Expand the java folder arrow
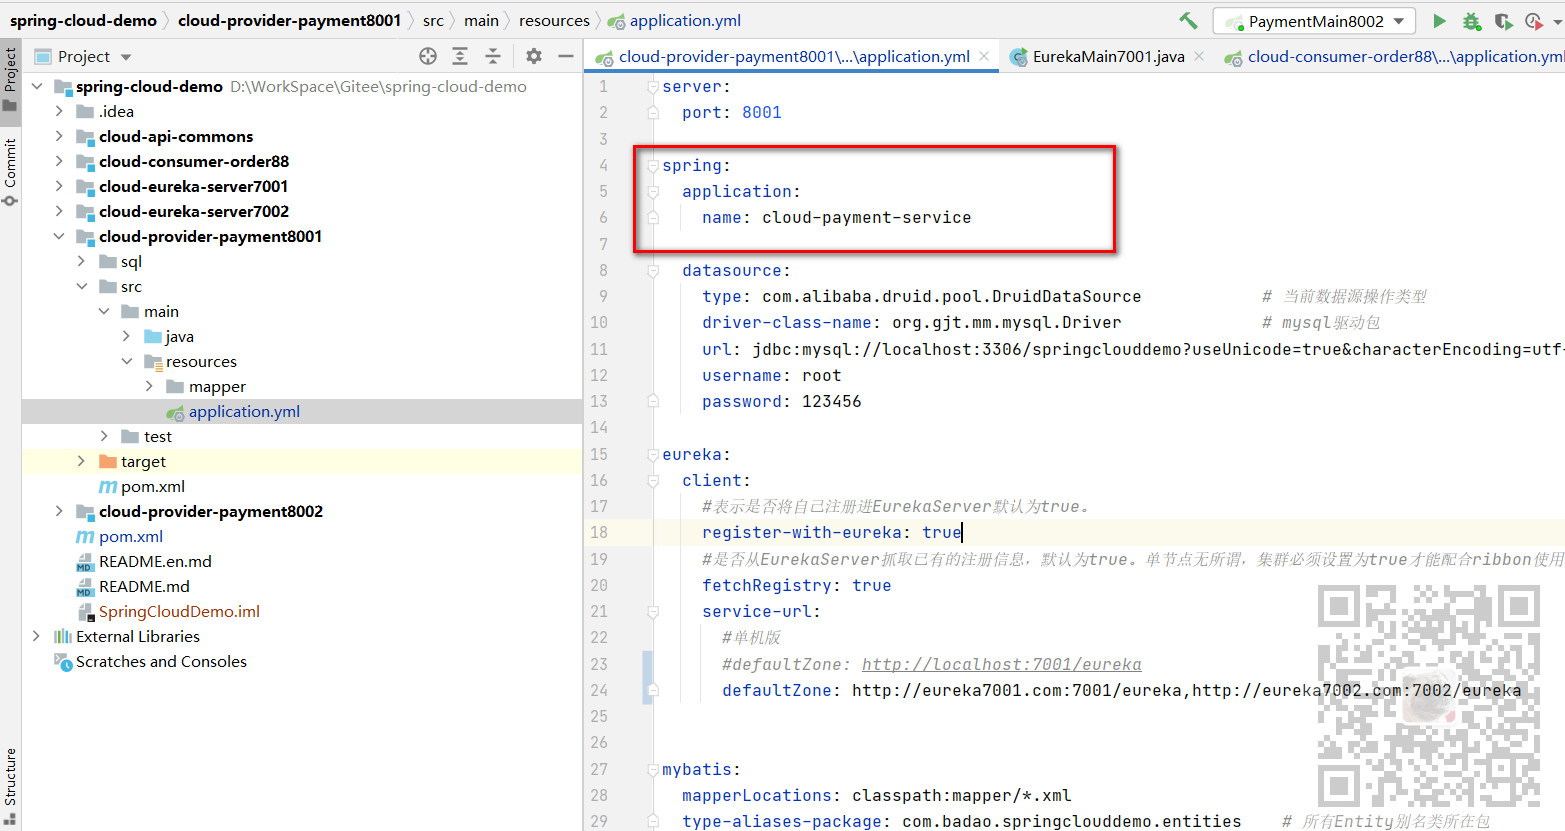 [126, 337]
